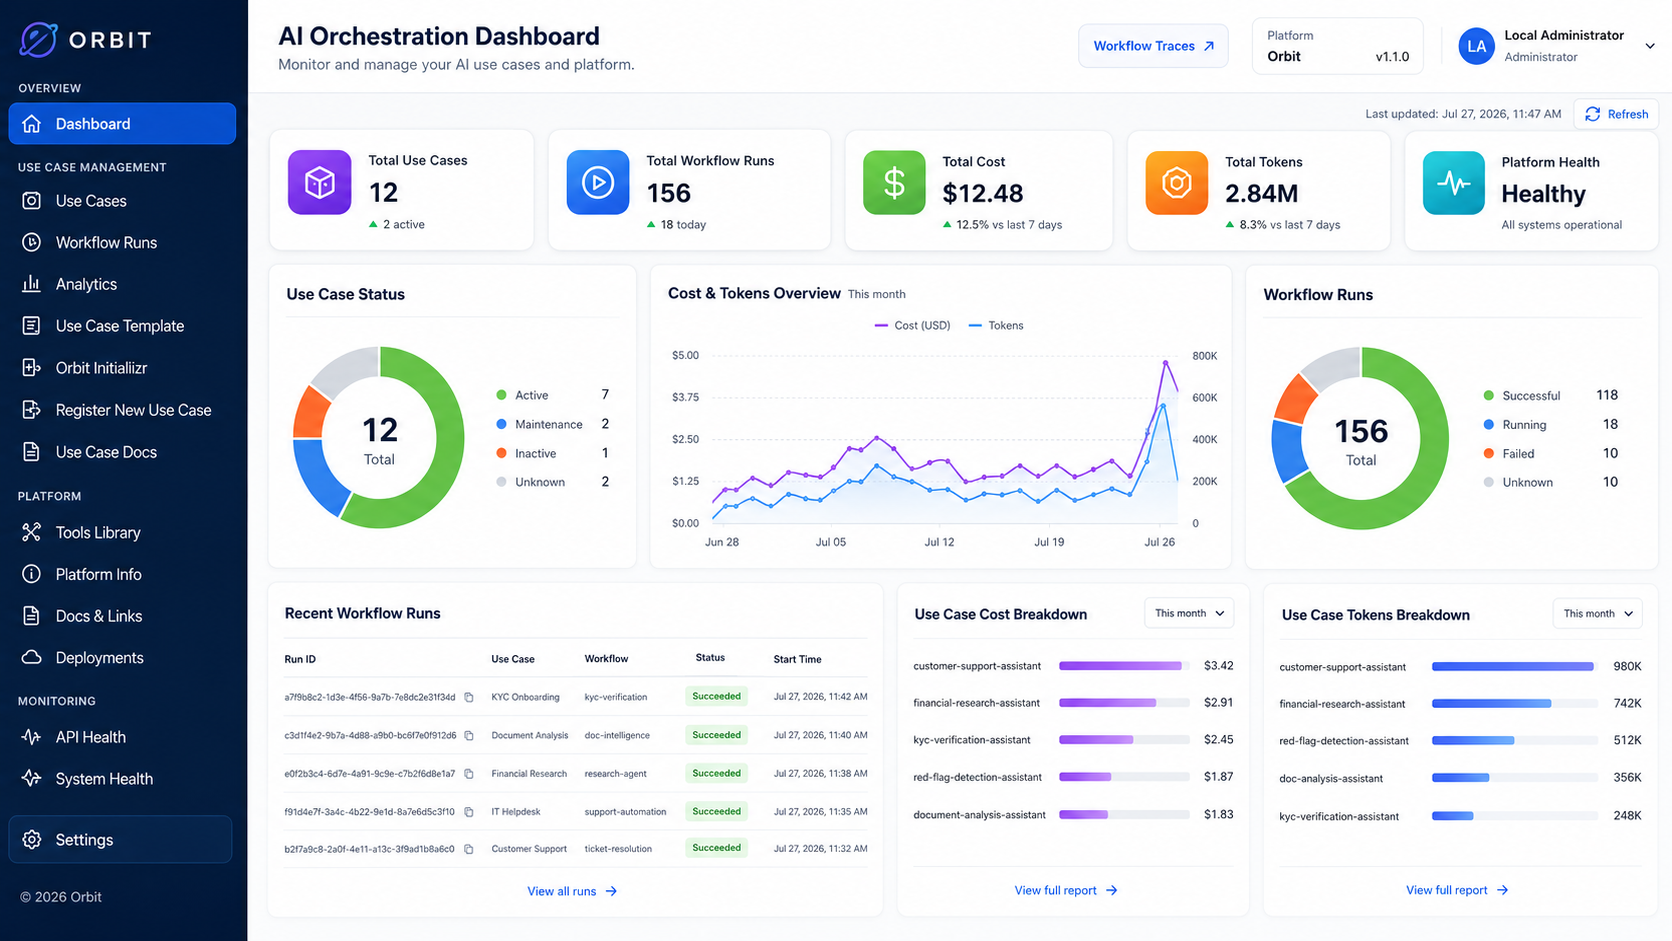Viewport: 1672px width, 941px height.
Task: Click the Dashboard home icon in sidebar
Action: (32, 124)
